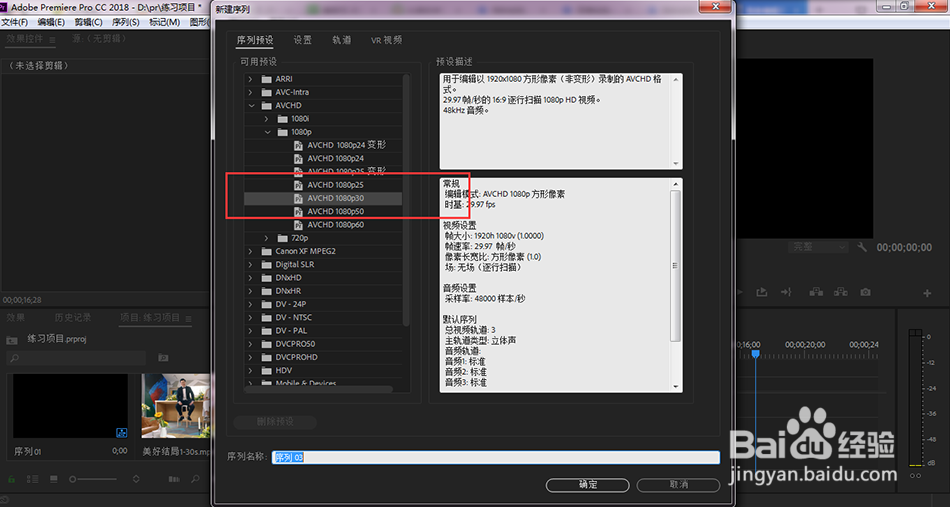The image size is (950, 507).
Task: Expand the DV - PAL preset folder
Action: 250,331
